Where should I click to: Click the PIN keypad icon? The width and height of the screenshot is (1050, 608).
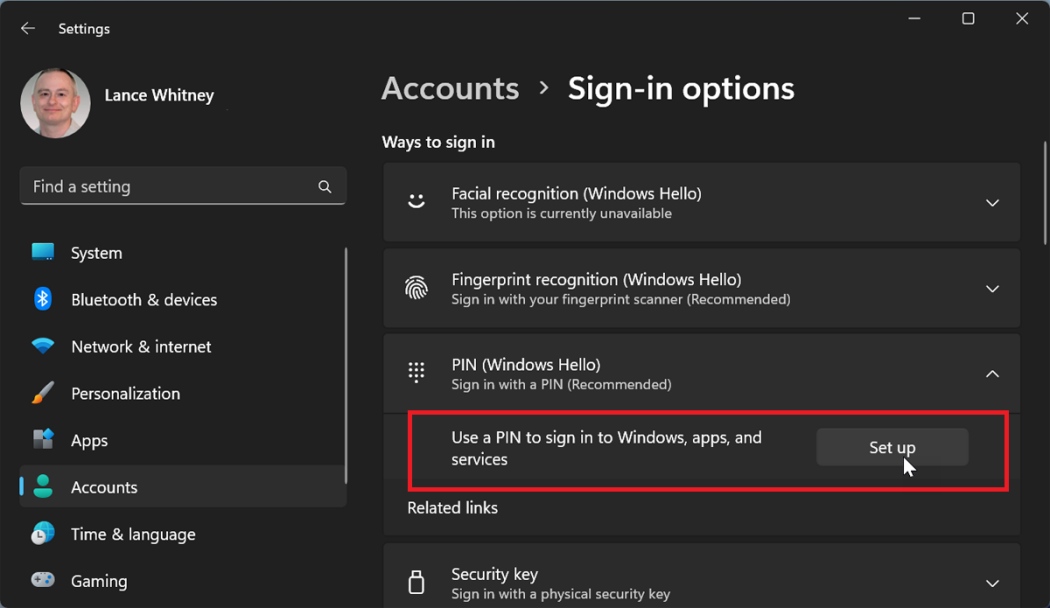click(x=416, y=373)
